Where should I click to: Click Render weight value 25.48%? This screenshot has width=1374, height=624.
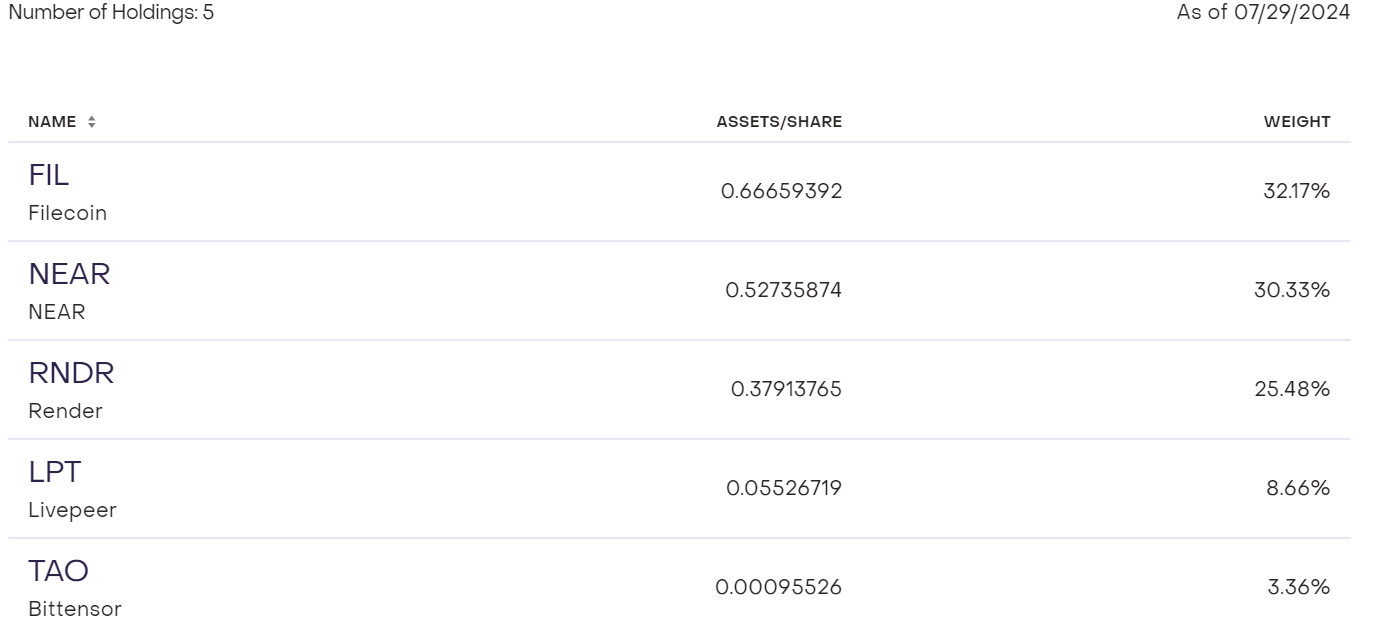[x=1292, y=389]
